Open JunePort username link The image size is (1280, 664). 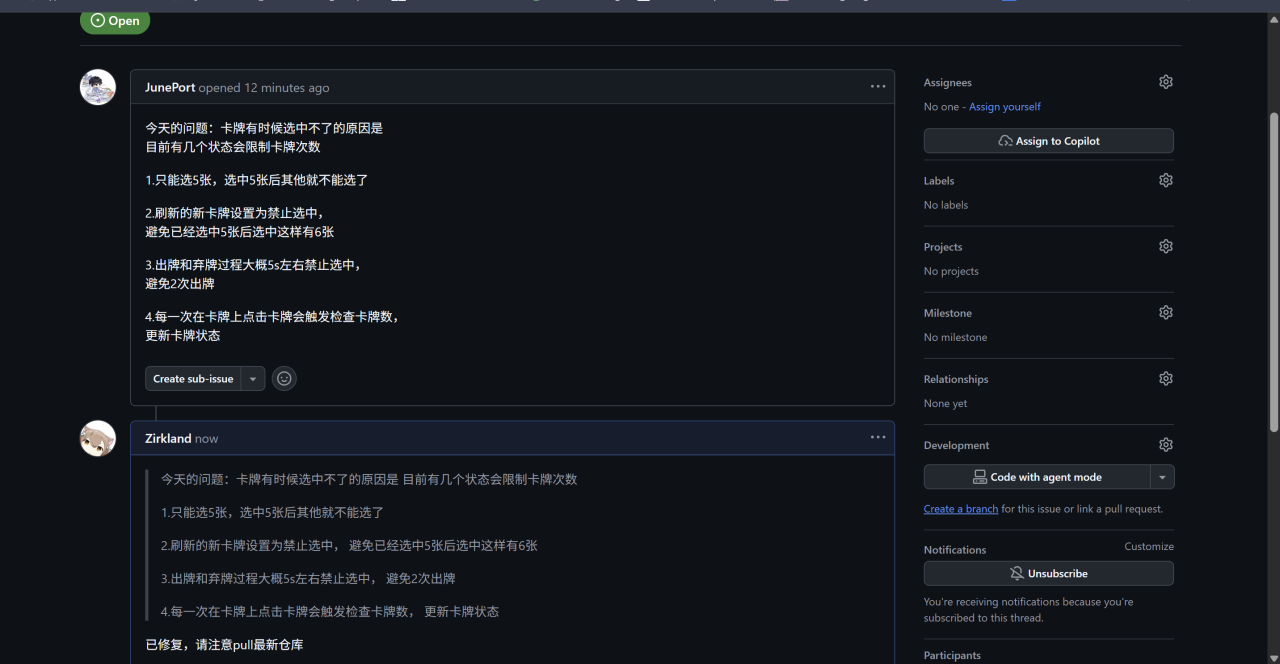click(170, 87)
